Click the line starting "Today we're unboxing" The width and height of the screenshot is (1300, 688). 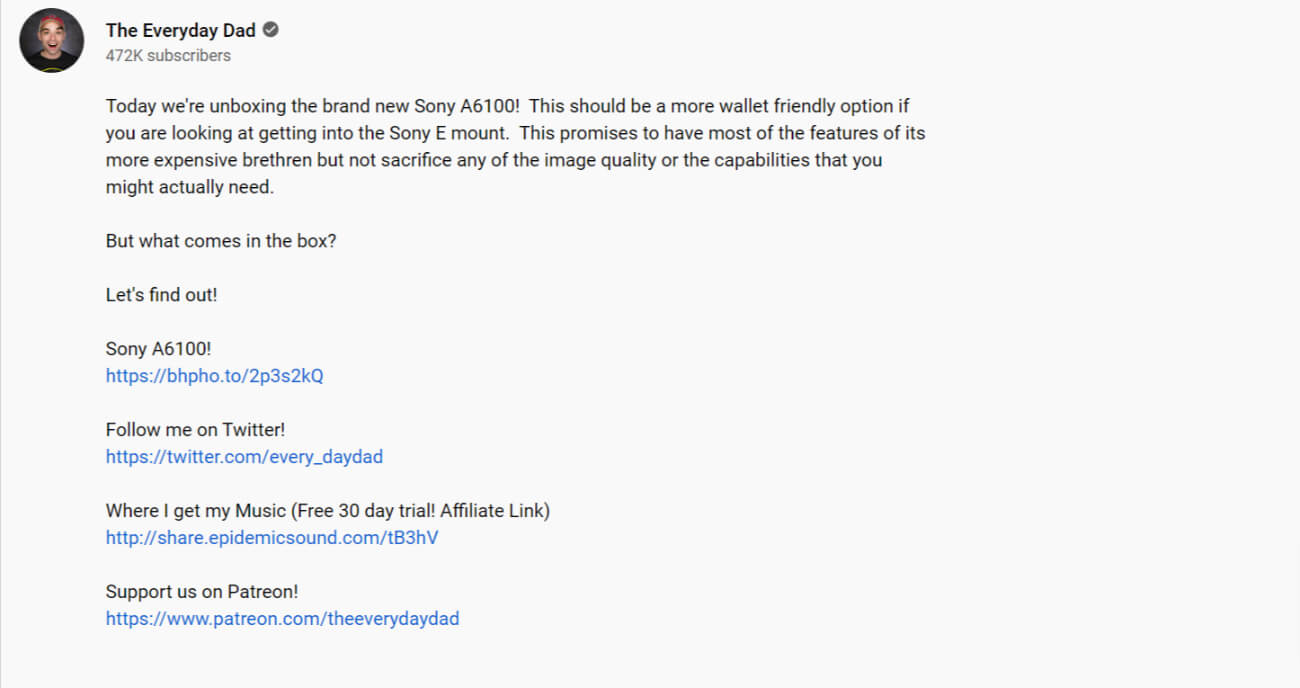coord(507,106)
